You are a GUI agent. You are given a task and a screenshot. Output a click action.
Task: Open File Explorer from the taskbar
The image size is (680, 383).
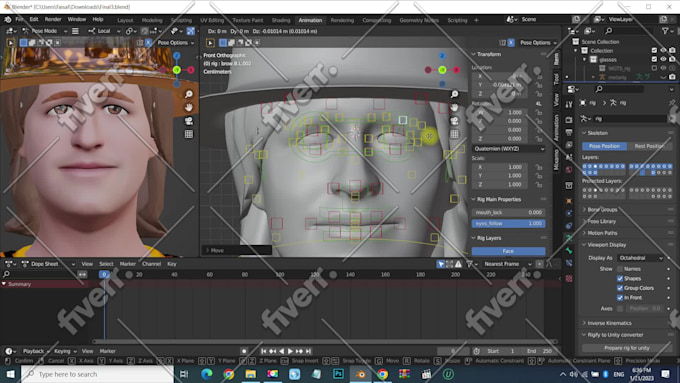(x=250, y=374)
